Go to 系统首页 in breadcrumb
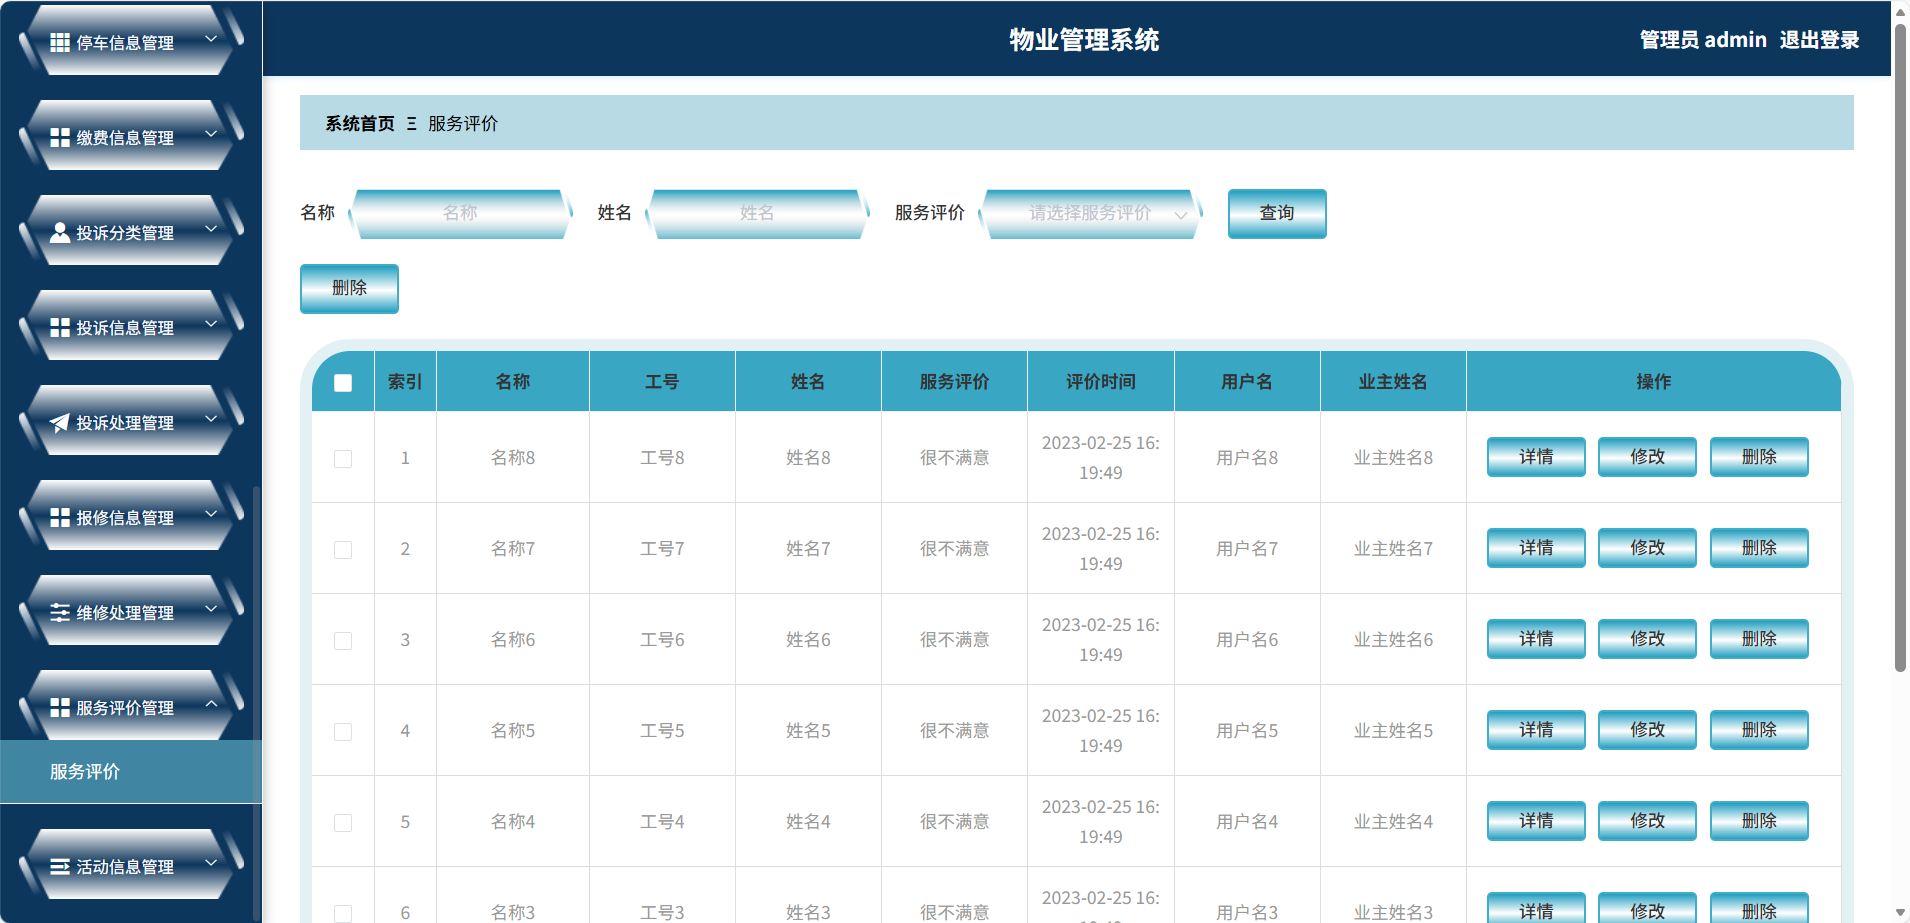Screen dimensions: 1910x923 pyautogui.click(x=360, y=124)
